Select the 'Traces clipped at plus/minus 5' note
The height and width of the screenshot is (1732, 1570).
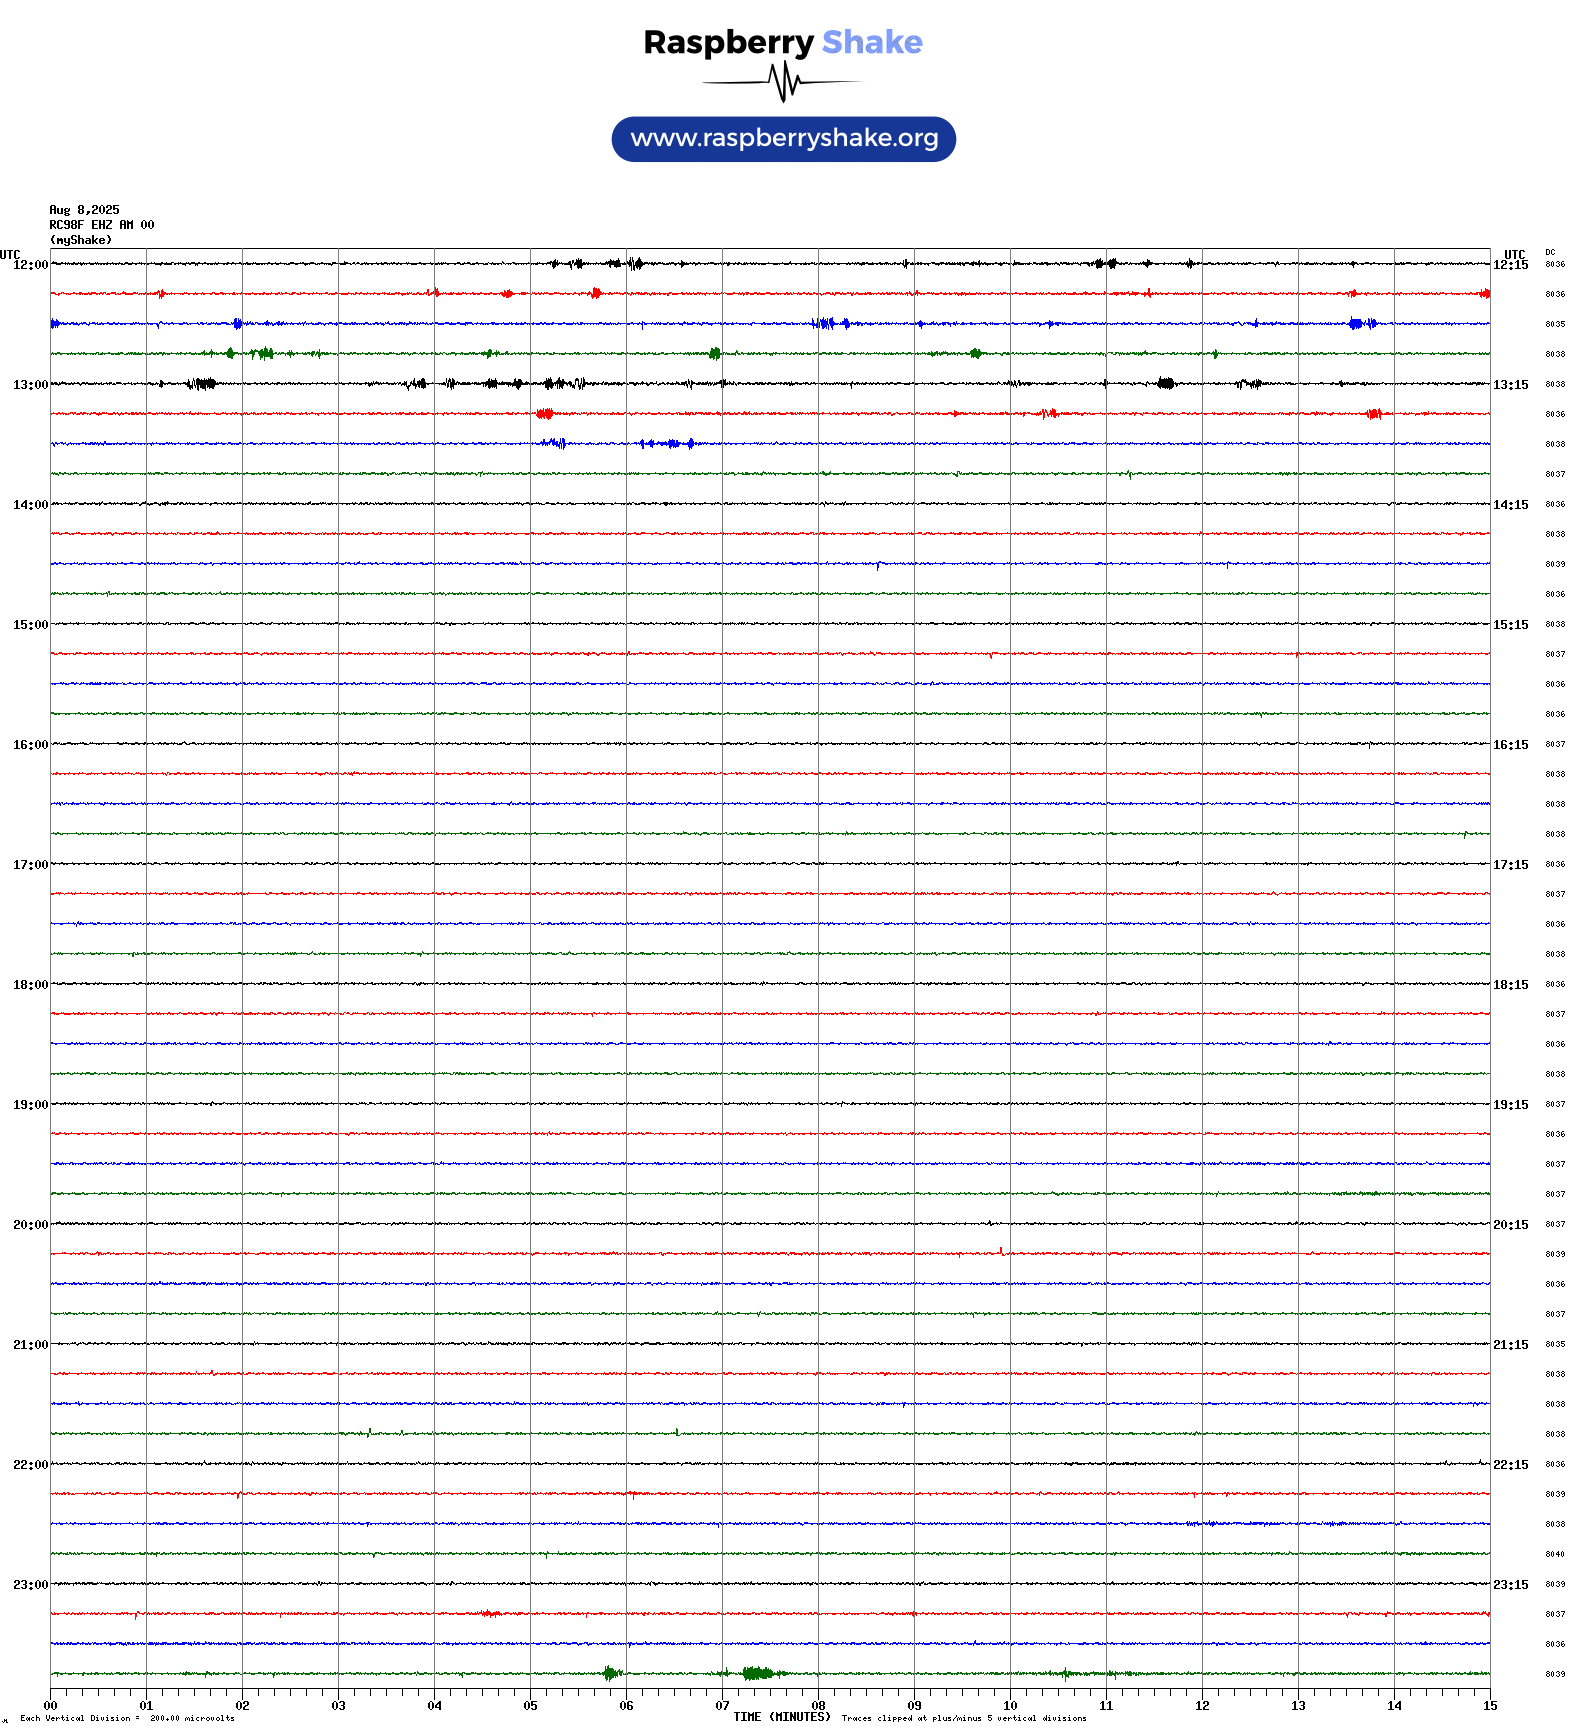(964, 1719)
